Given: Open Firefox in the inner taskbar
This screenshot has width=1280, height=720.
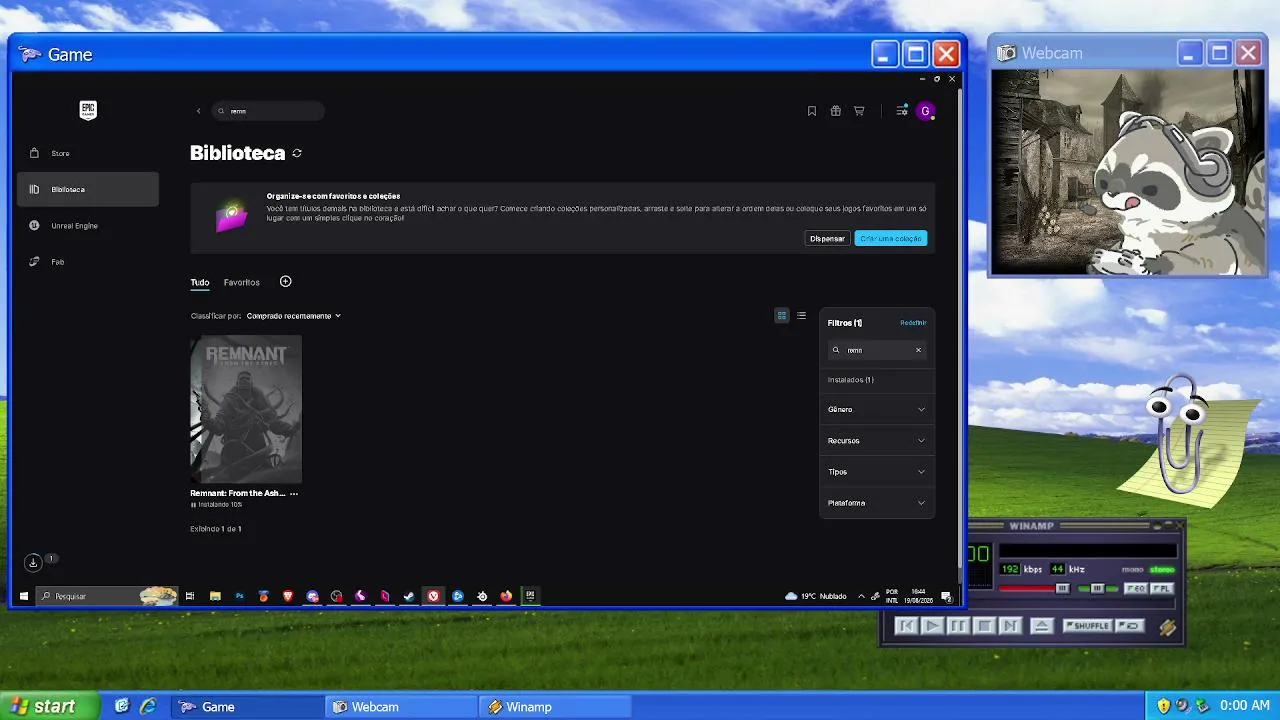Looking at the screenshot, I should (x=506, y=596).
